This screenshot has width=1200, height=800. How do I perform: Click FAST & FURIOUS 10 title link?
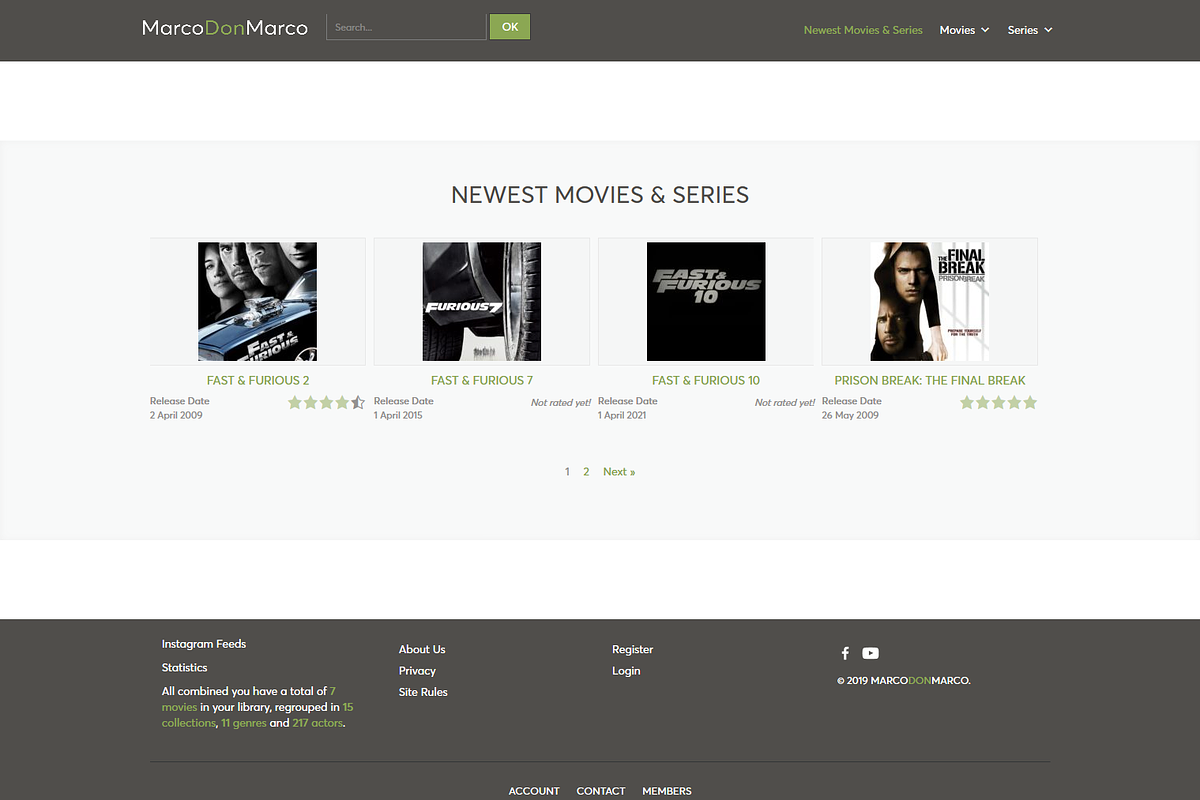706,380
